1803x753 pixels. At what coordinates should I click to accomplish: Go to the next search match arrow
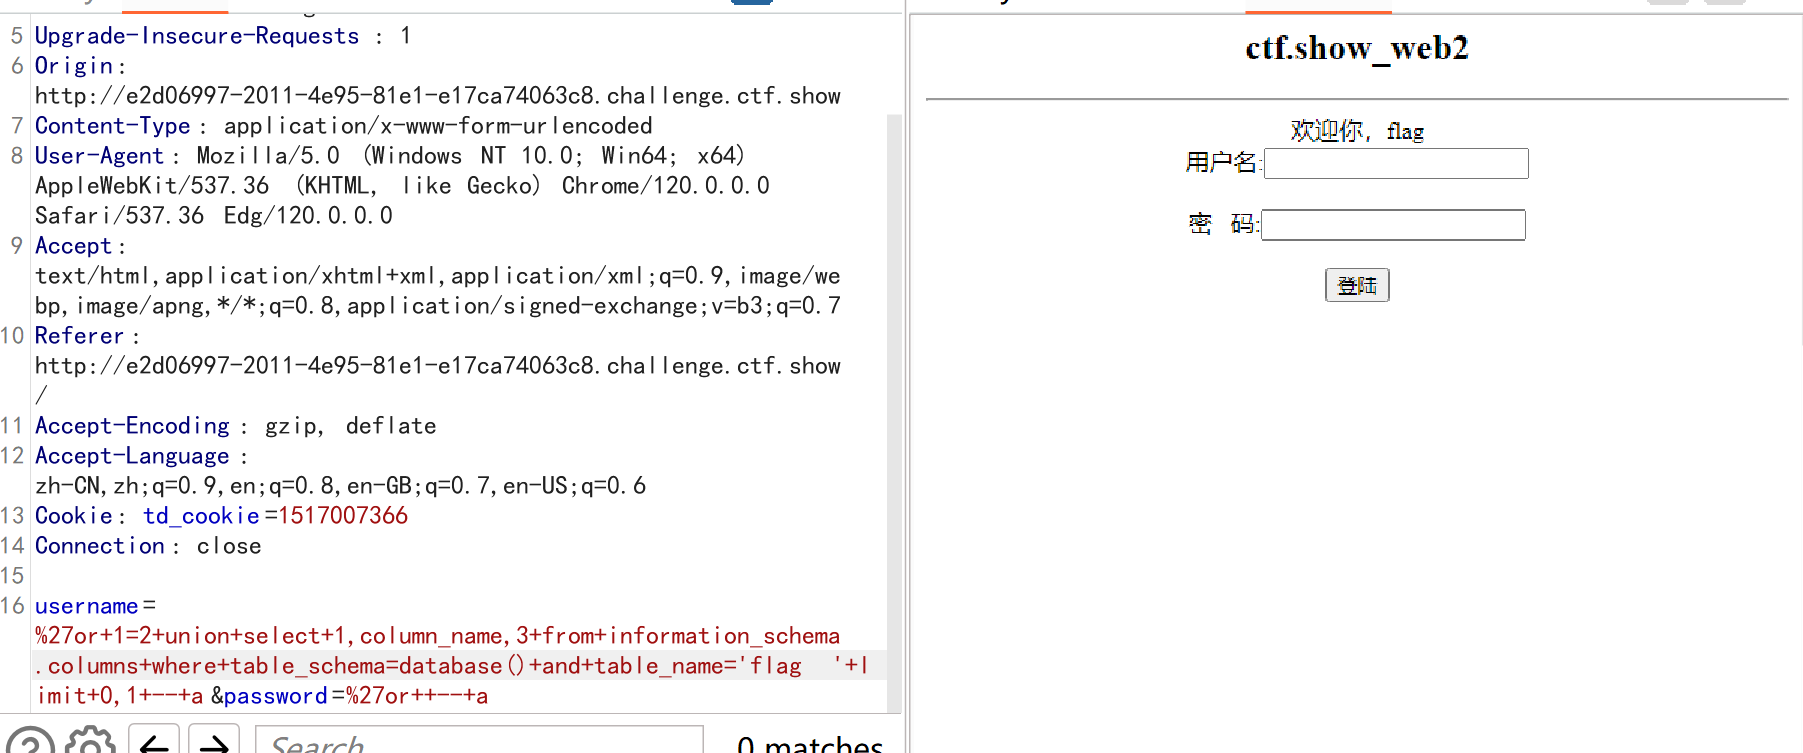tap(213, 742)
